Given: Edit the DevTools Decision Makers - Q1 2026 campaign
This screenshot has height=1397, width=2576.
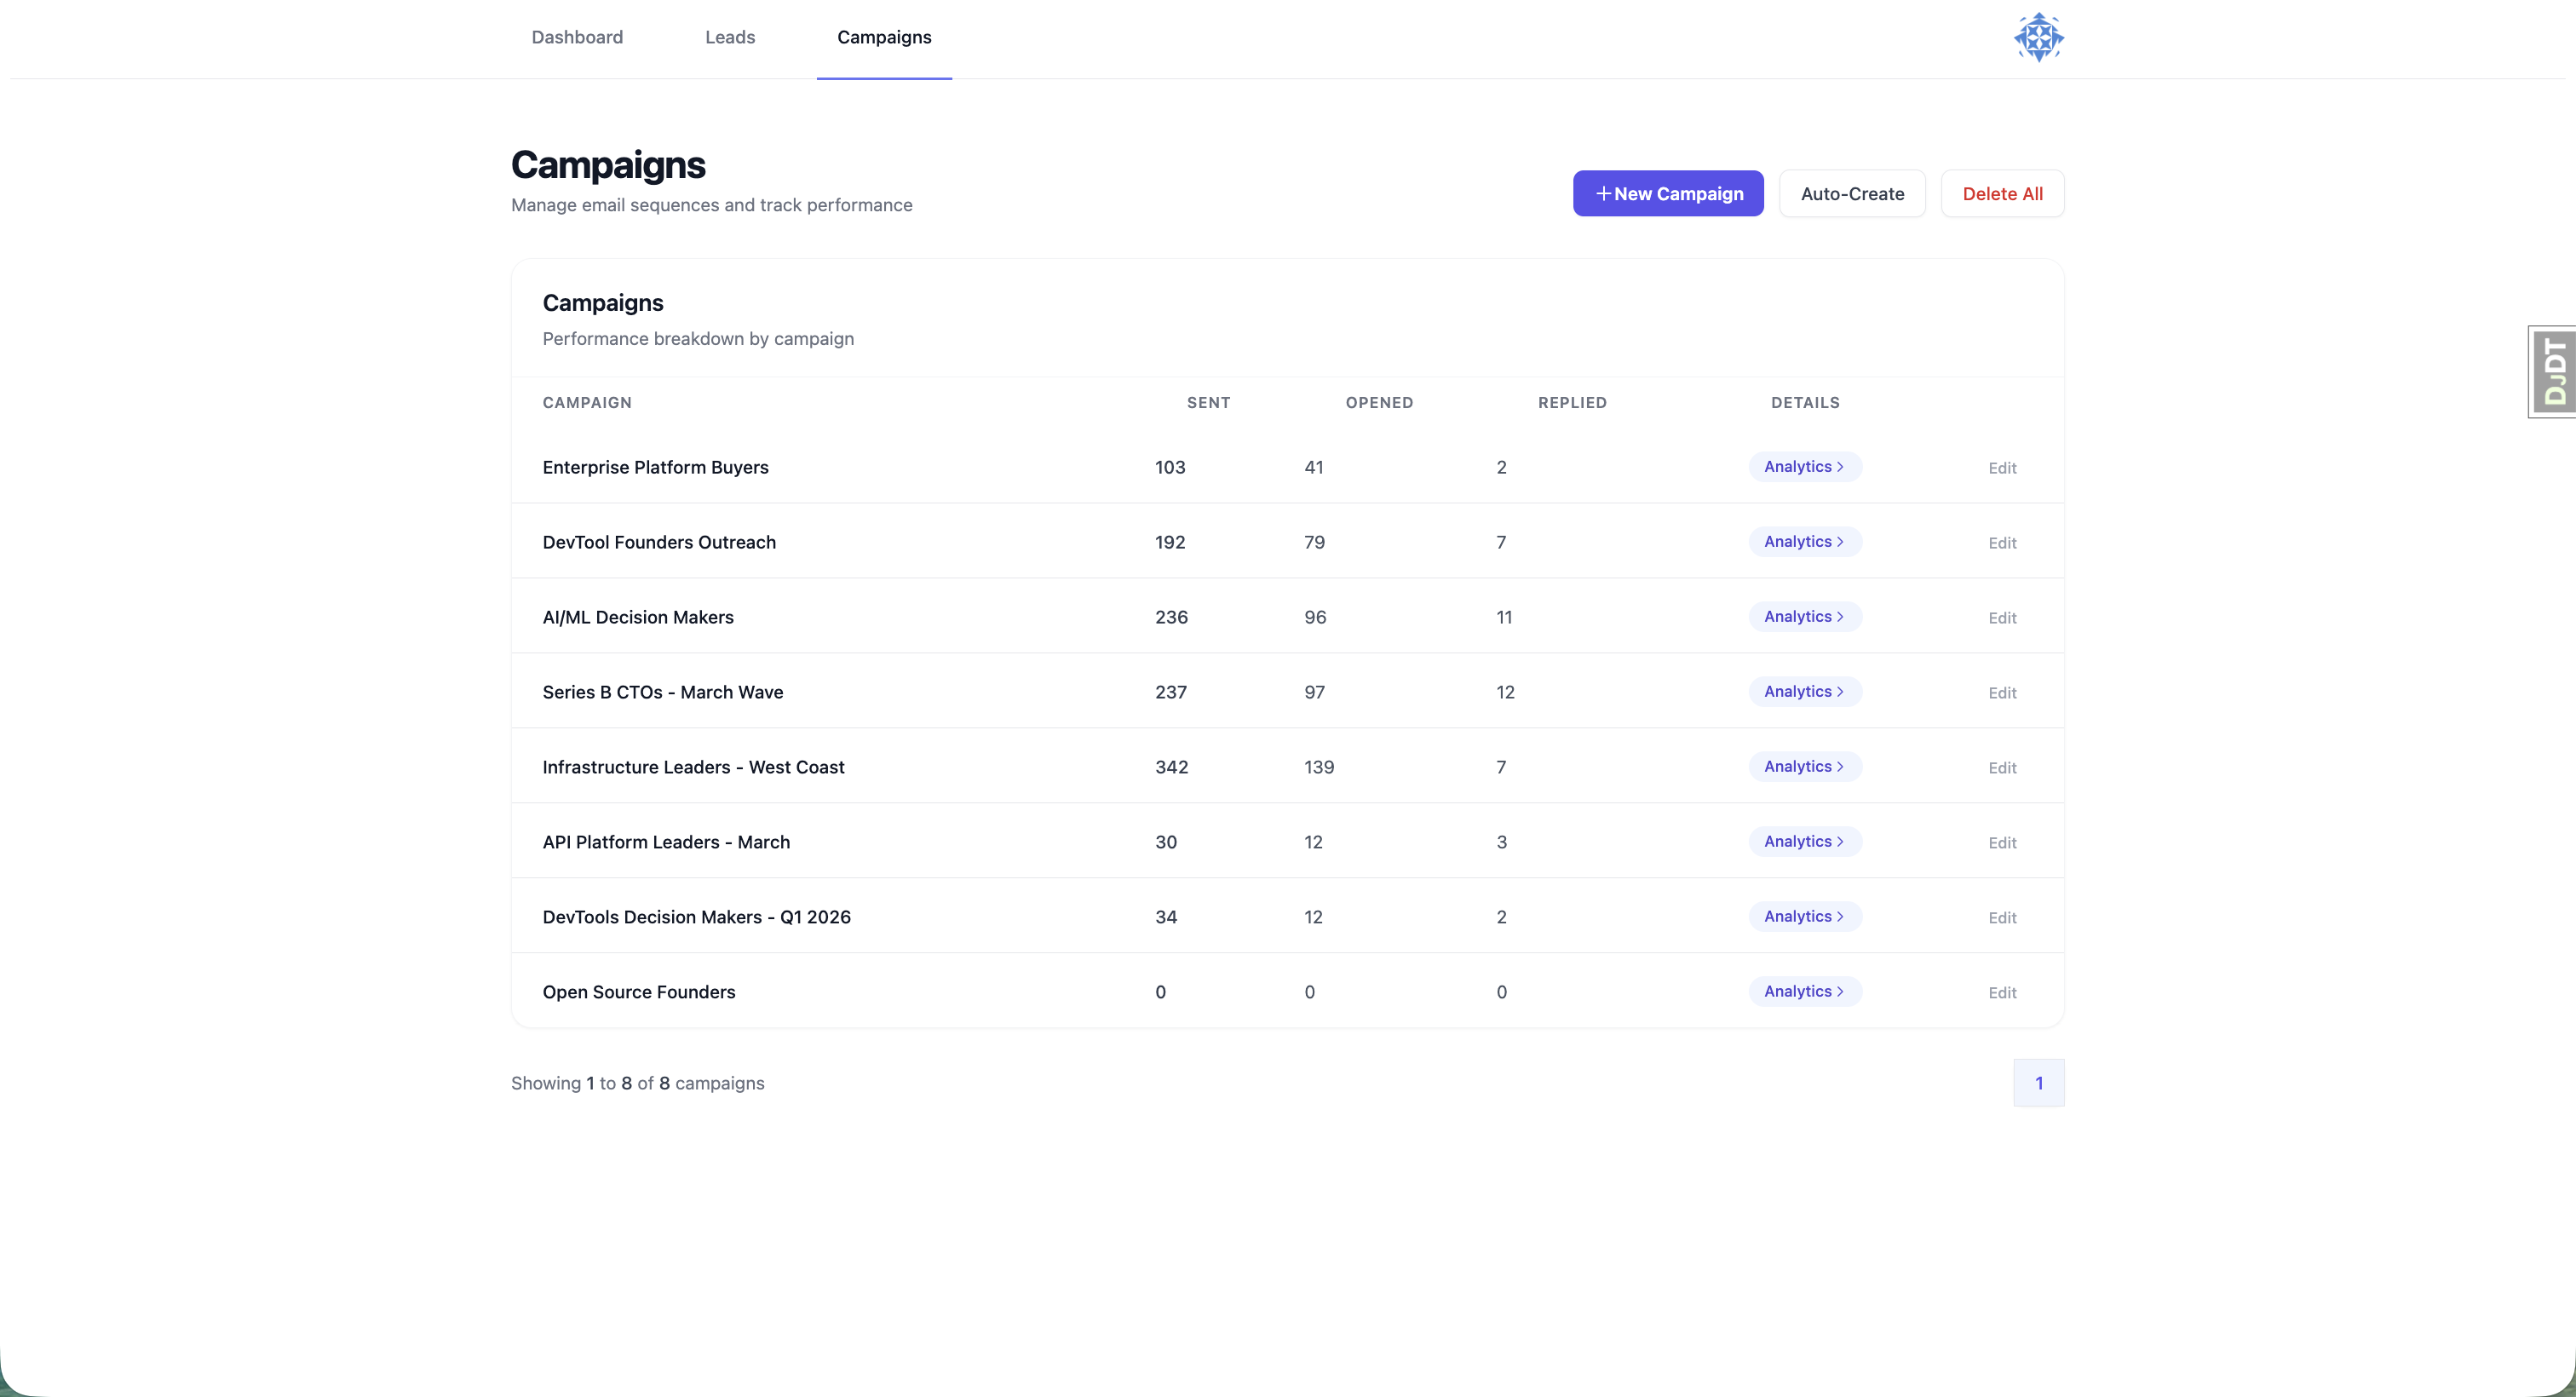Looking at the screenshot, I should (x=2002, y=917).
